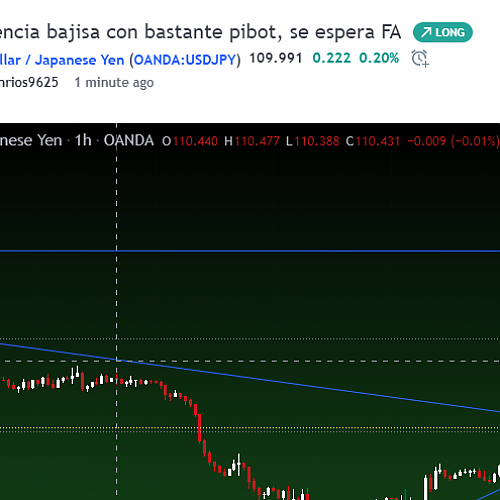Click the idea title mentioning 'bastante pibot'
This screenshot has height=500, width=500.
point(200,32)
